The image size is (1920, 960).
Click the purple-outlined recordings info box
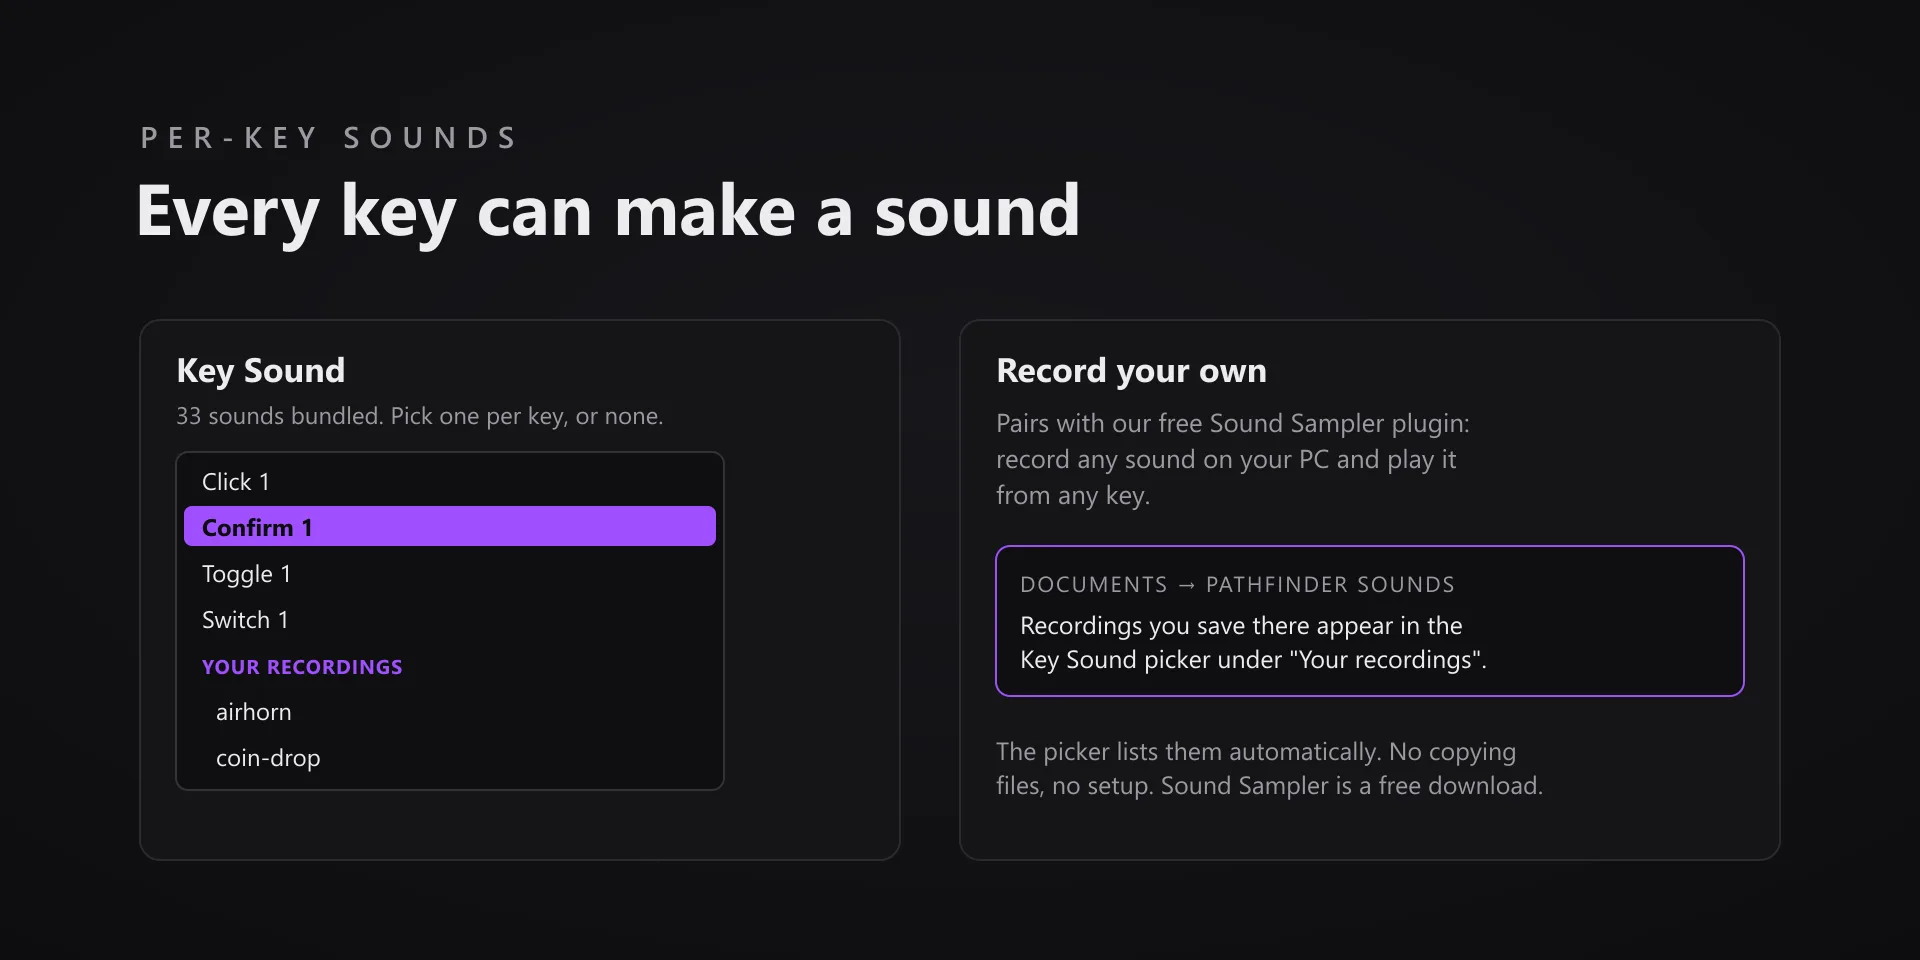(x=1369, y=620)
